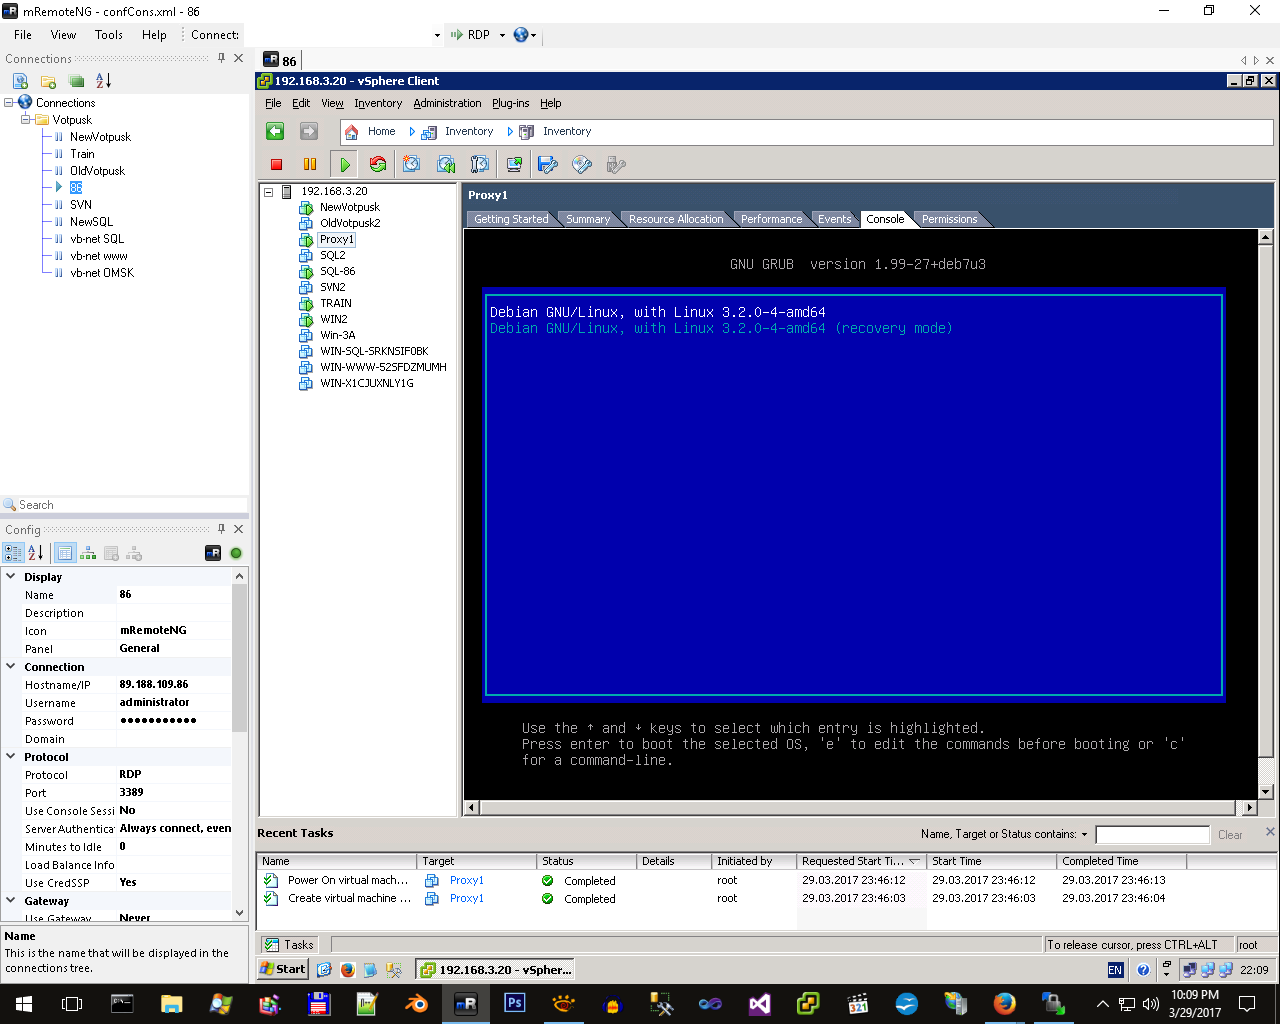Collapse the 192.168.3.20 host tree
This screenshot has height=1024, width=1280.
click(268, 191)
